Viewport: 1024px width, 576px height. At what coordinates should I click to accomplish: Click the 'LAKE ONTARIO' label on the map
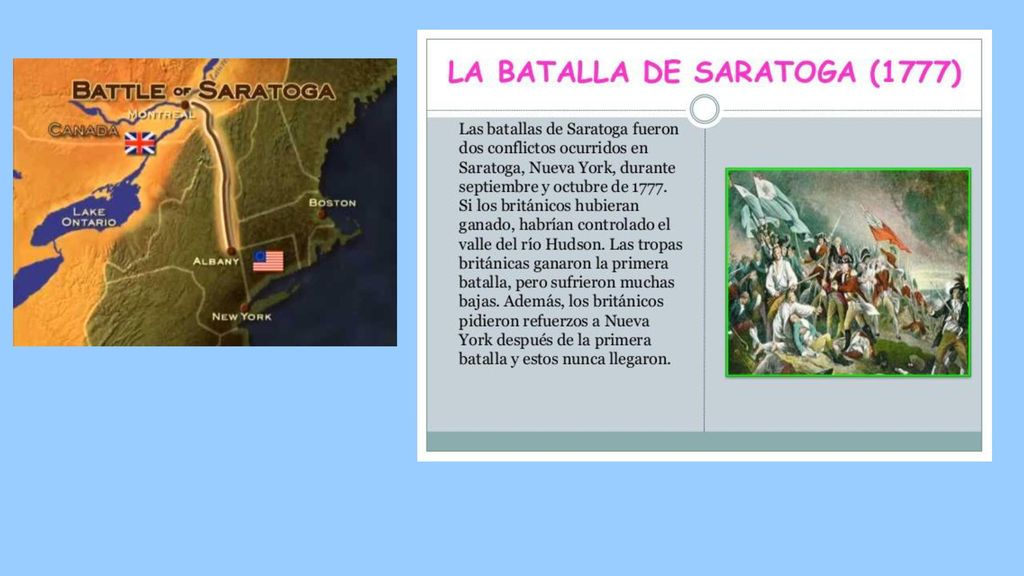coord(89,217)
